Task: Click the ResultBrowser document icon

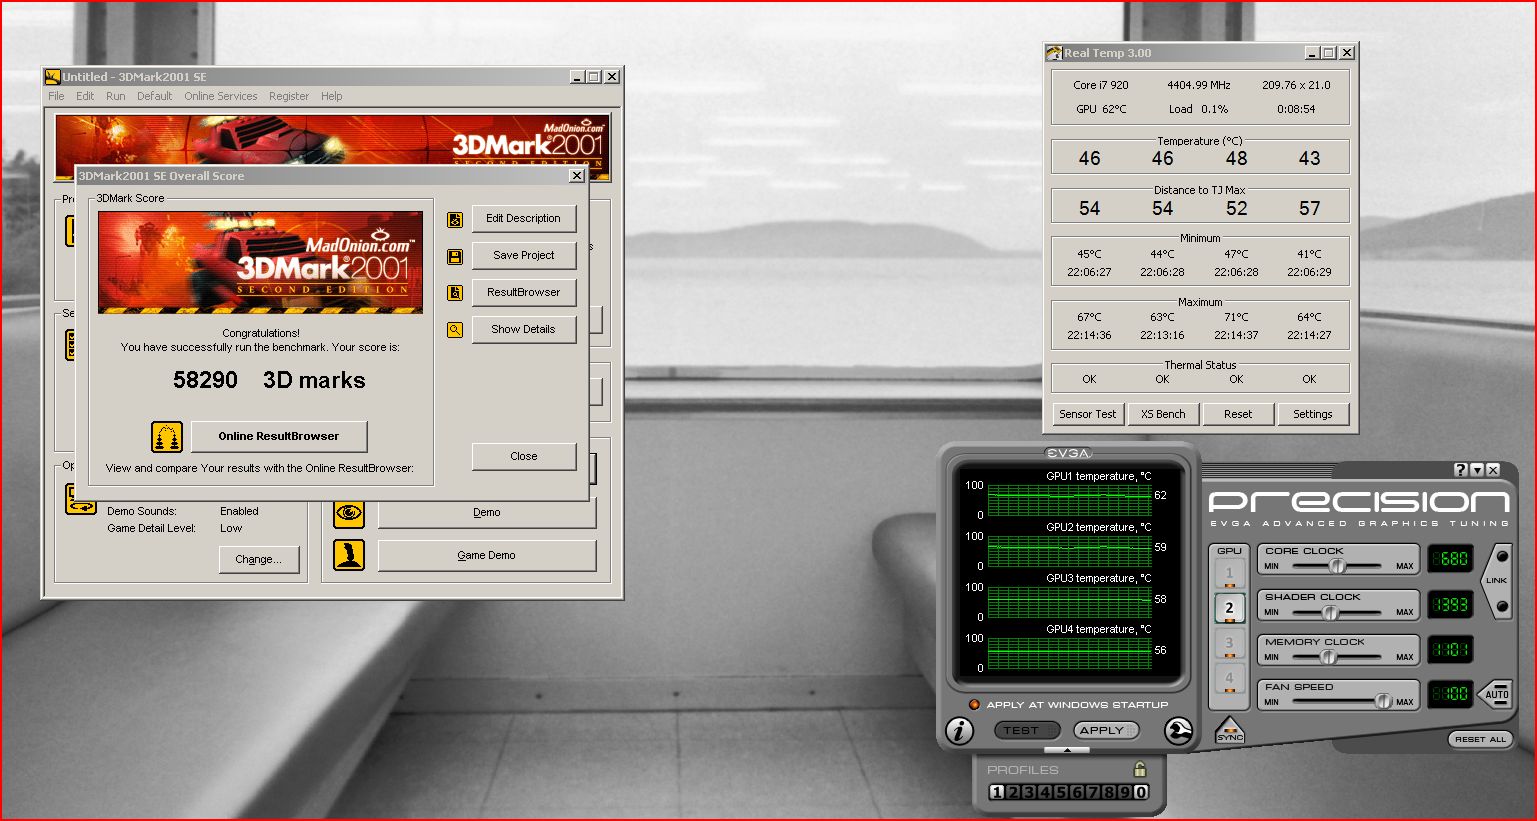Action: [455, 293]
